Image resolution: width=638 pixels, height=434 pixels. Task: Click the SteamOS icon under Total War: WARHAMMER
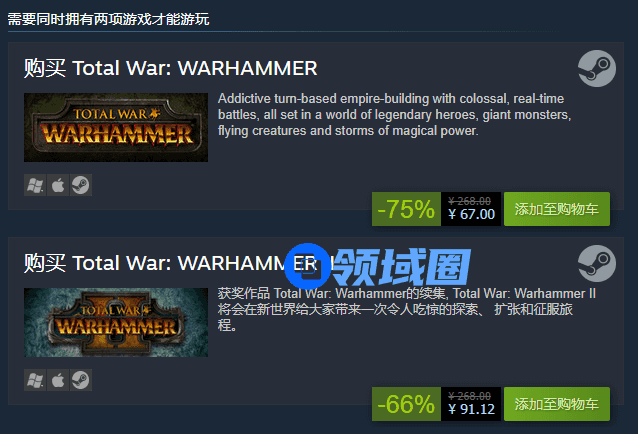81,185
